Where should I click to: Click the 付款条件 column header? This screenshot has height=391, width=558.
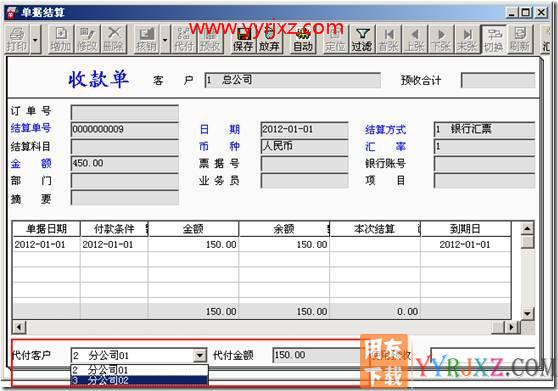point(114,229)
